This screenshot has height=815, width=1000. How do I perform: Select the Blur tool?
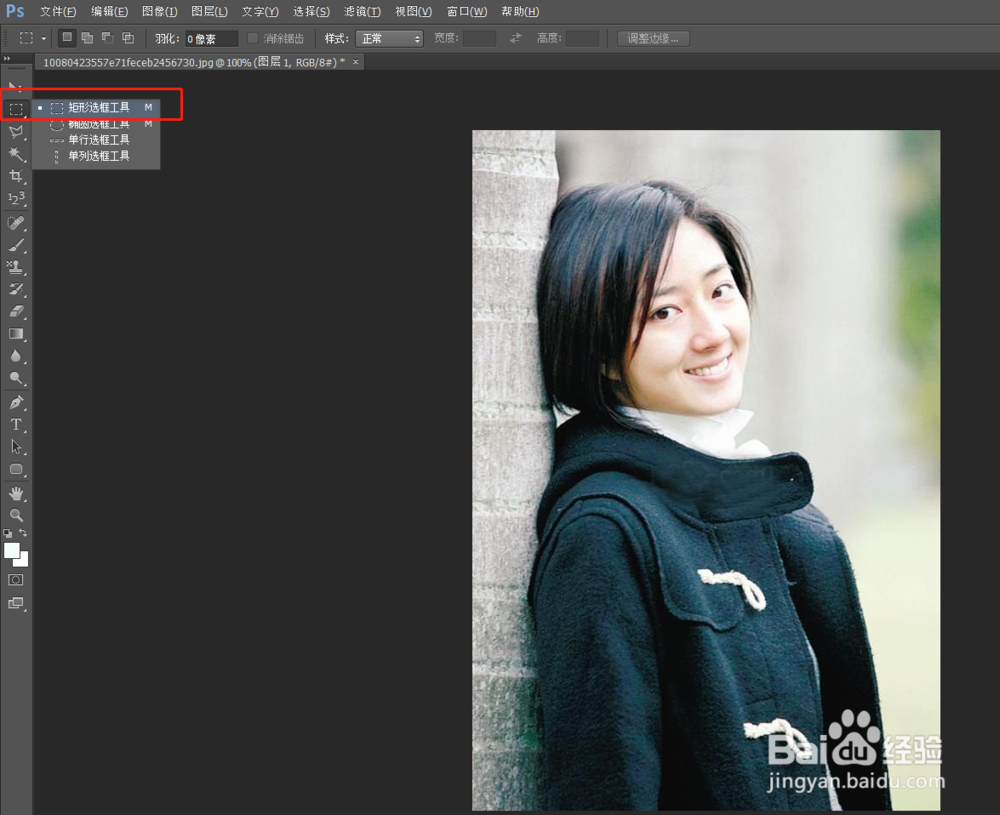coord(15,356)
